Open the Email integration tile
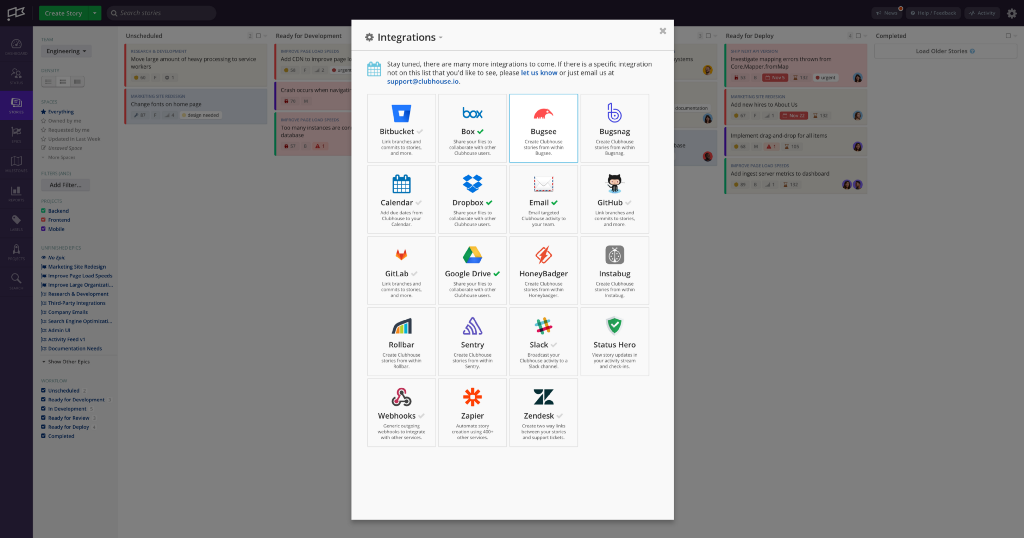 coord(543,200)
